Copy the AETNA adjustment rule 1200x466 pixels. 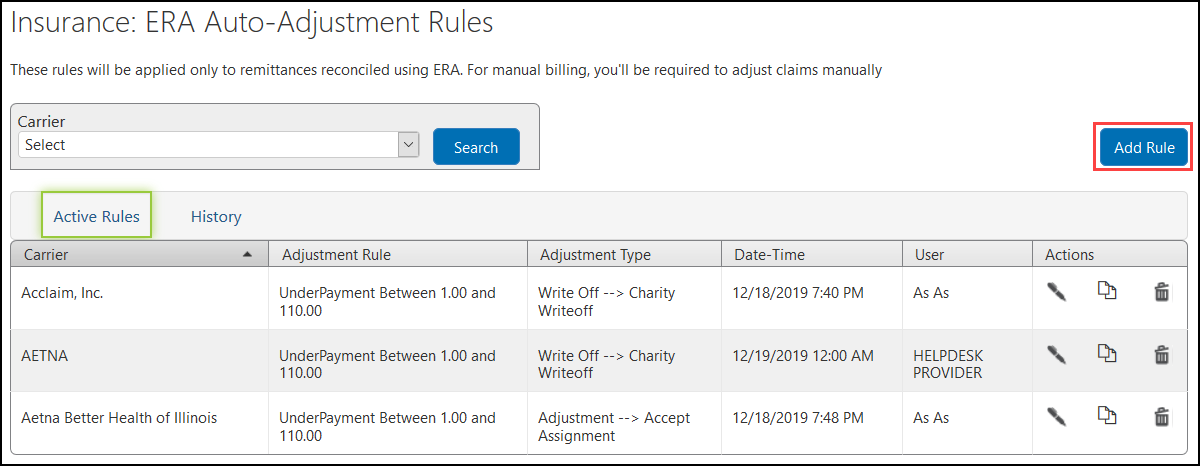coord(1107,354)
